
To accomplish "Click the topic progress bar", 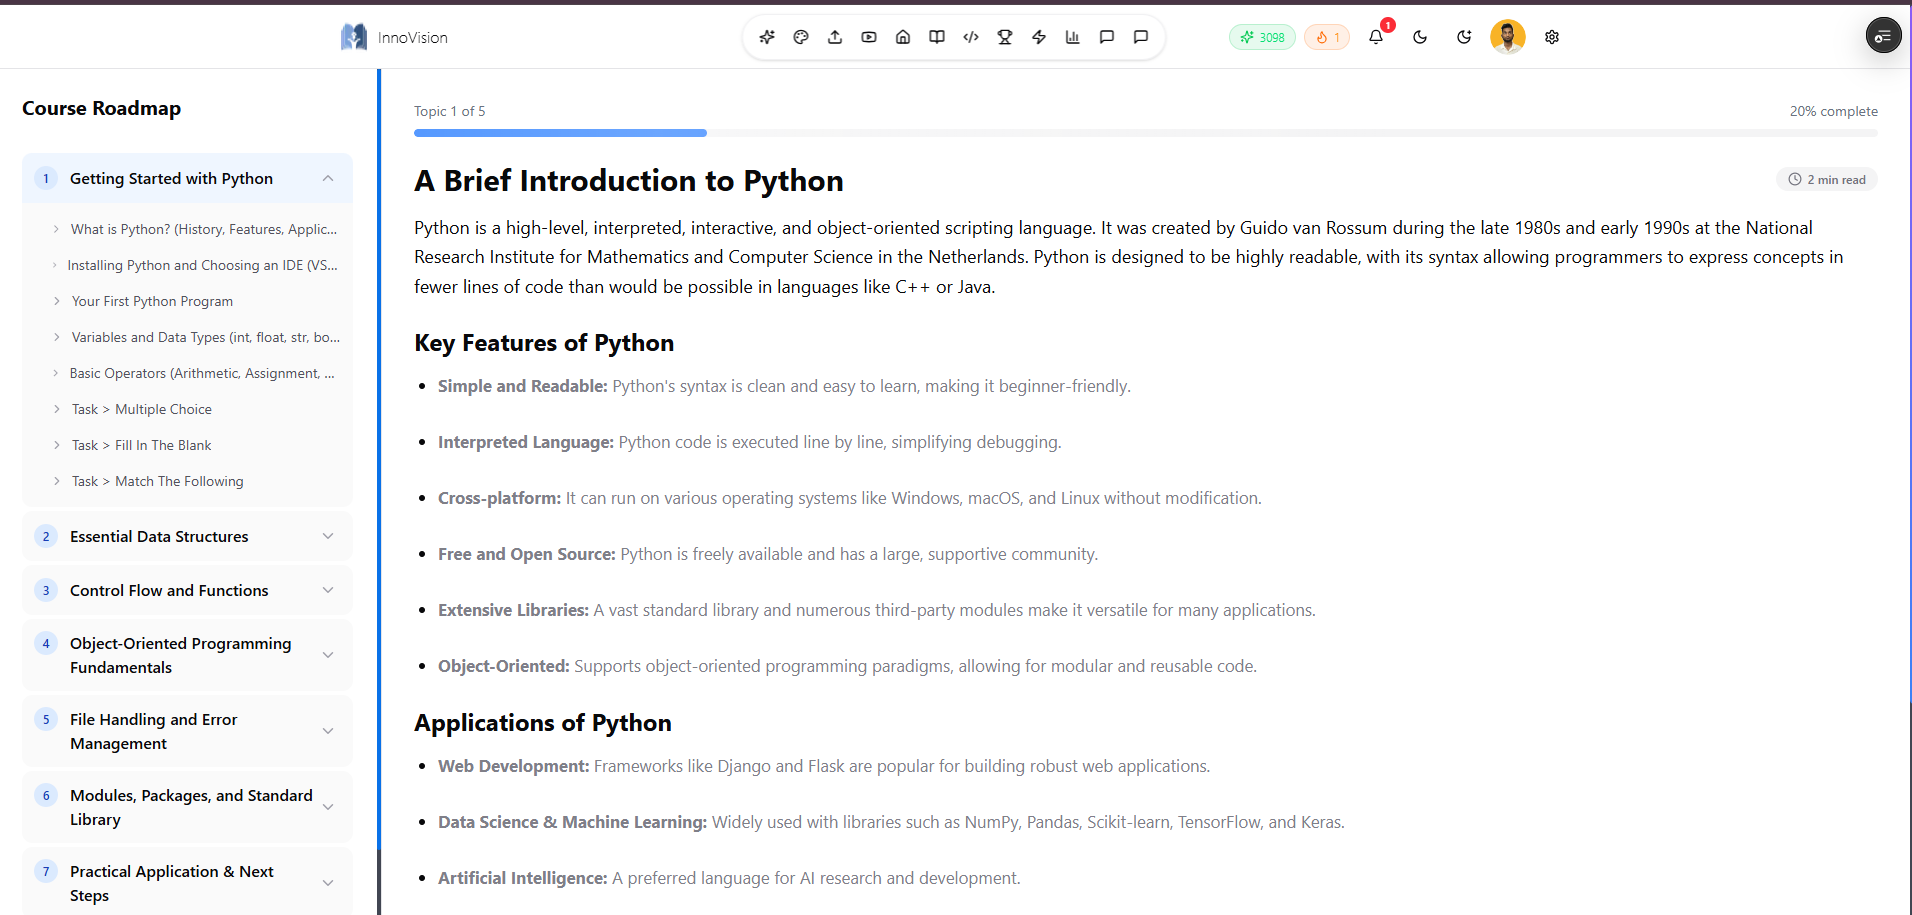I will [x=1145, y=133].
